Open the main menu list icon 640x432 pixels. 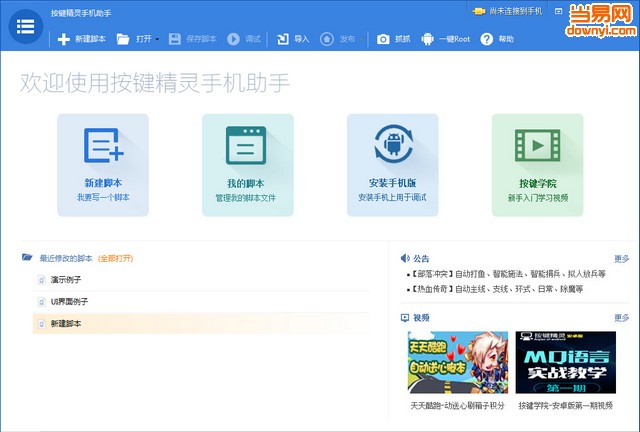coord(25,26)
